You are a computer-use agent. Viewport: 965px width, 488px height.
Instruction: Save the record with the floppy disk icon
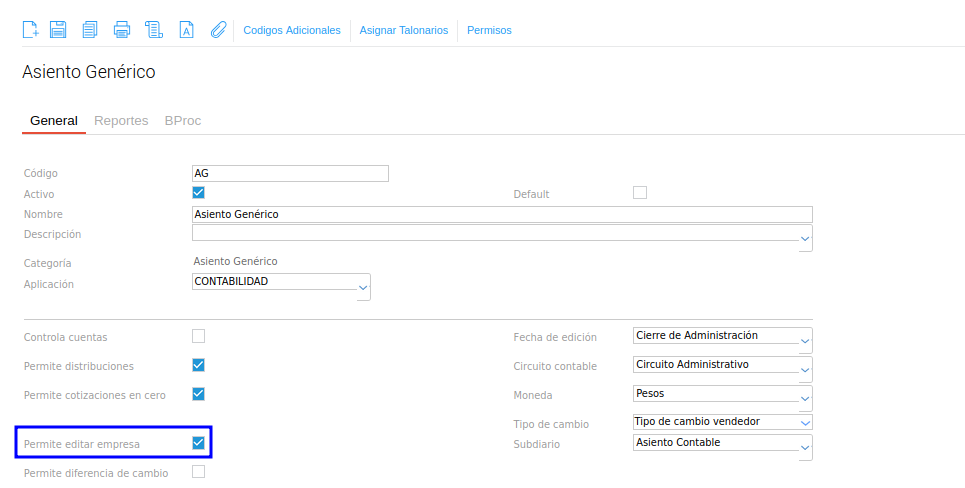point(58,30)
